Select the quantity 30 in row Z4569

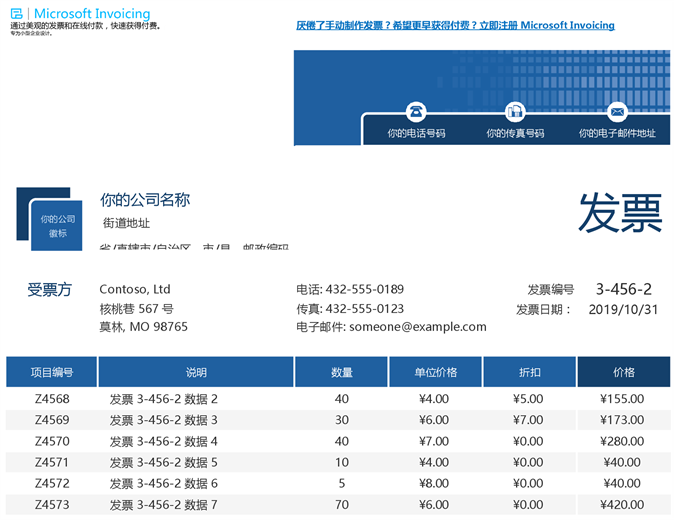point(342,420)
